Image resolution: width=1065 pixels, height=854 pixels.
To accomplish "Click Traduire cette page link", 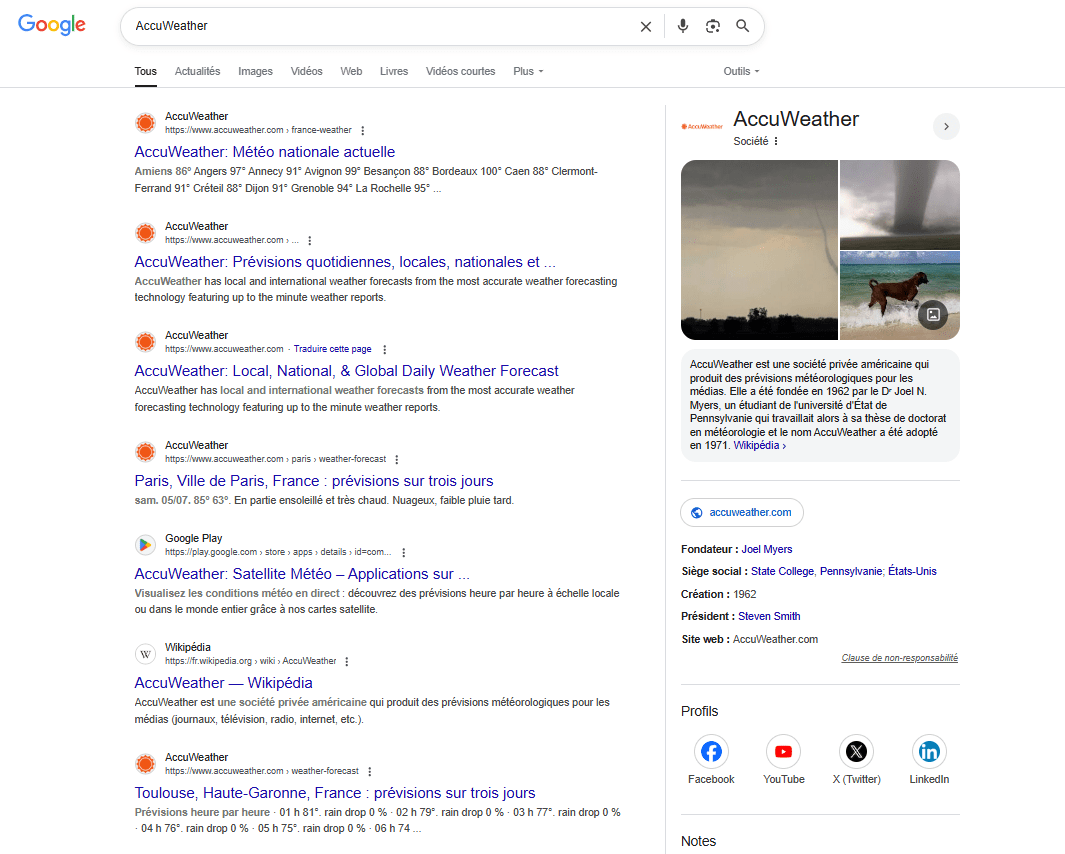I will [x=333, y=349].
